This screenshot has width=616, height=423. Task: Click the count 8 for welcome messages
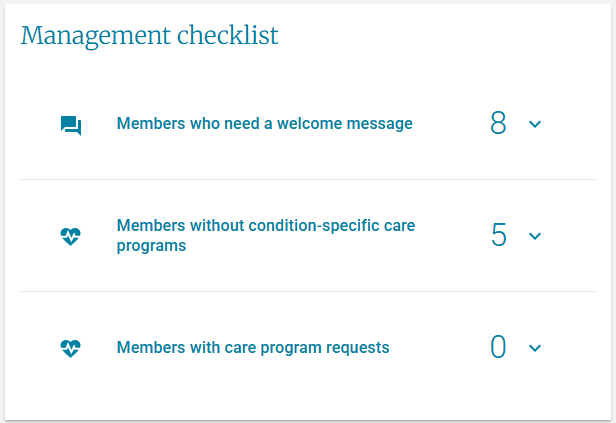498,124
